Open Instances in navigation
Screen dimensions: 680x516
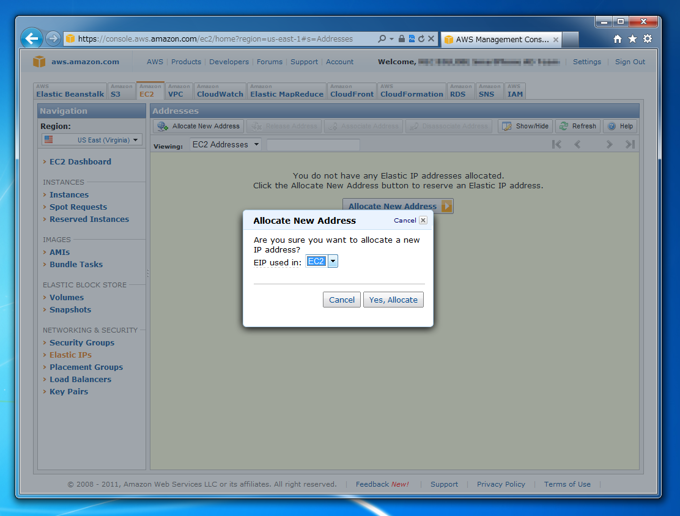point(69,195)
